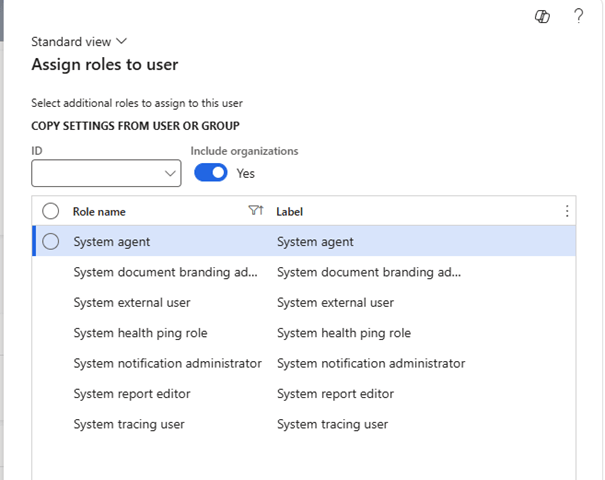605x480 pixels.
Task: Click System report editor label cell
Action: click(335, 394)
